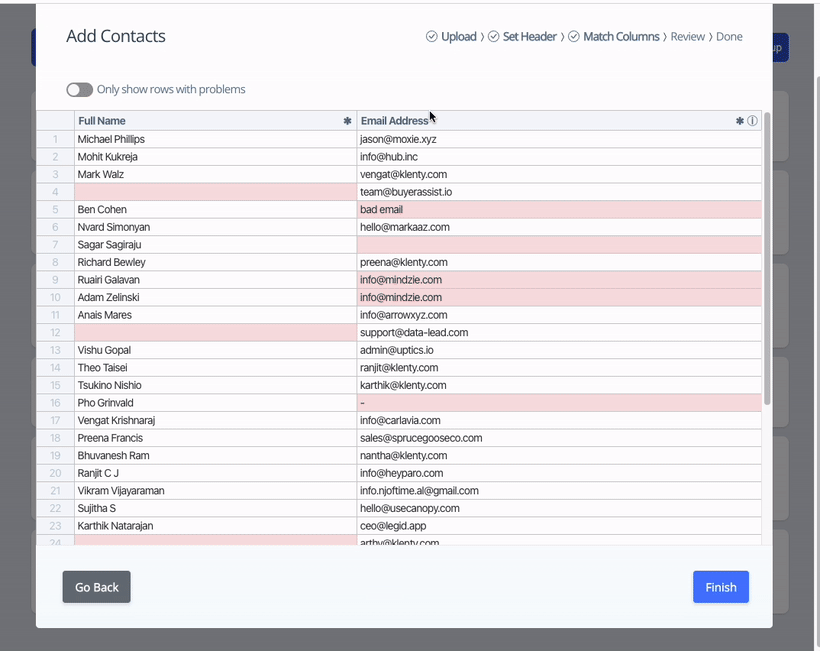Click the Finish button
The width and height of the screenshot is (820, 651).
[720, 587]
